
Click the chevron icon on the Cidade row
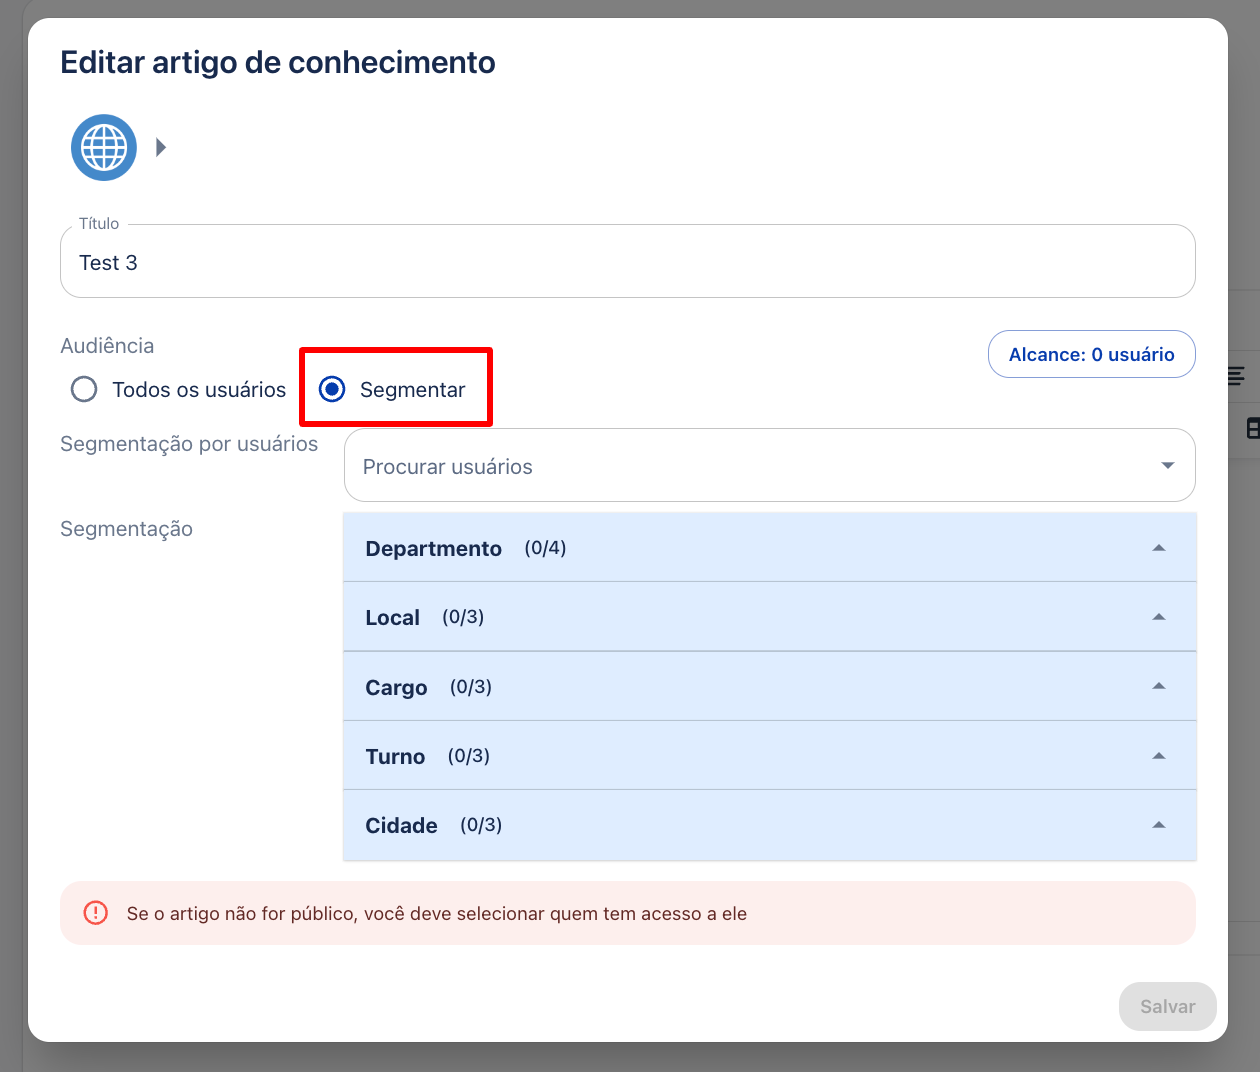pos(1159,825)
